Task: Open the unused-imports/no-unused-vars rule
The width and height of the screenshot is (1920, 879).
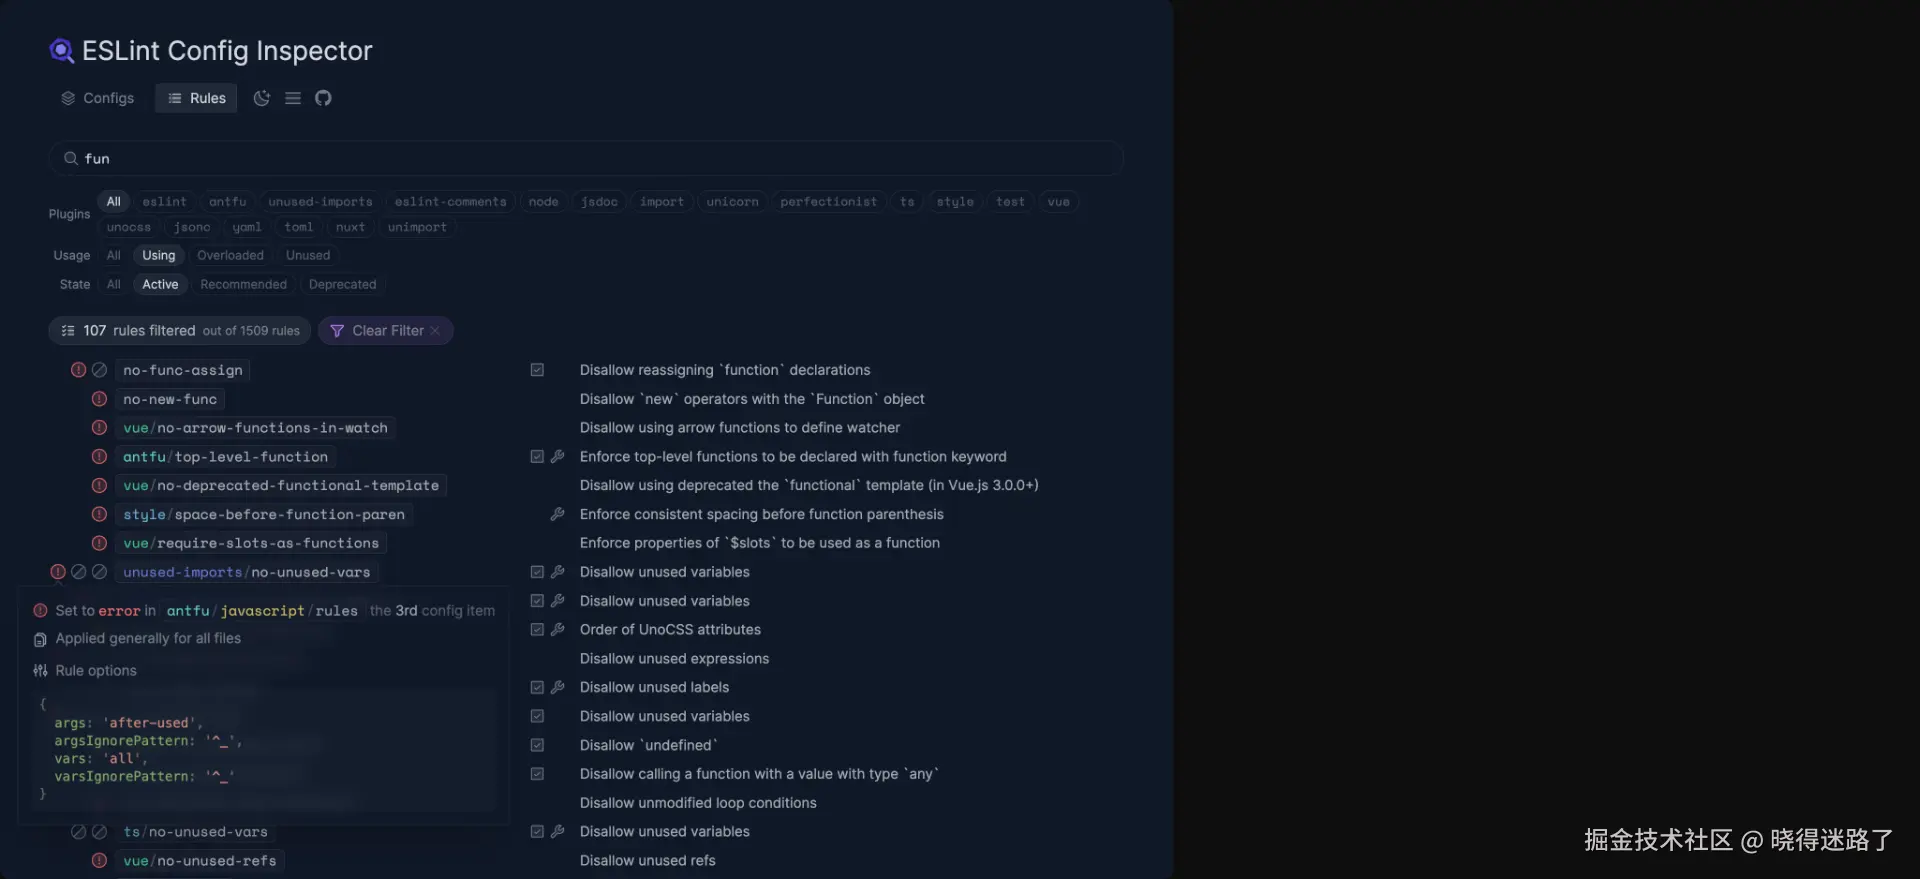Action: tap(247, 572)
